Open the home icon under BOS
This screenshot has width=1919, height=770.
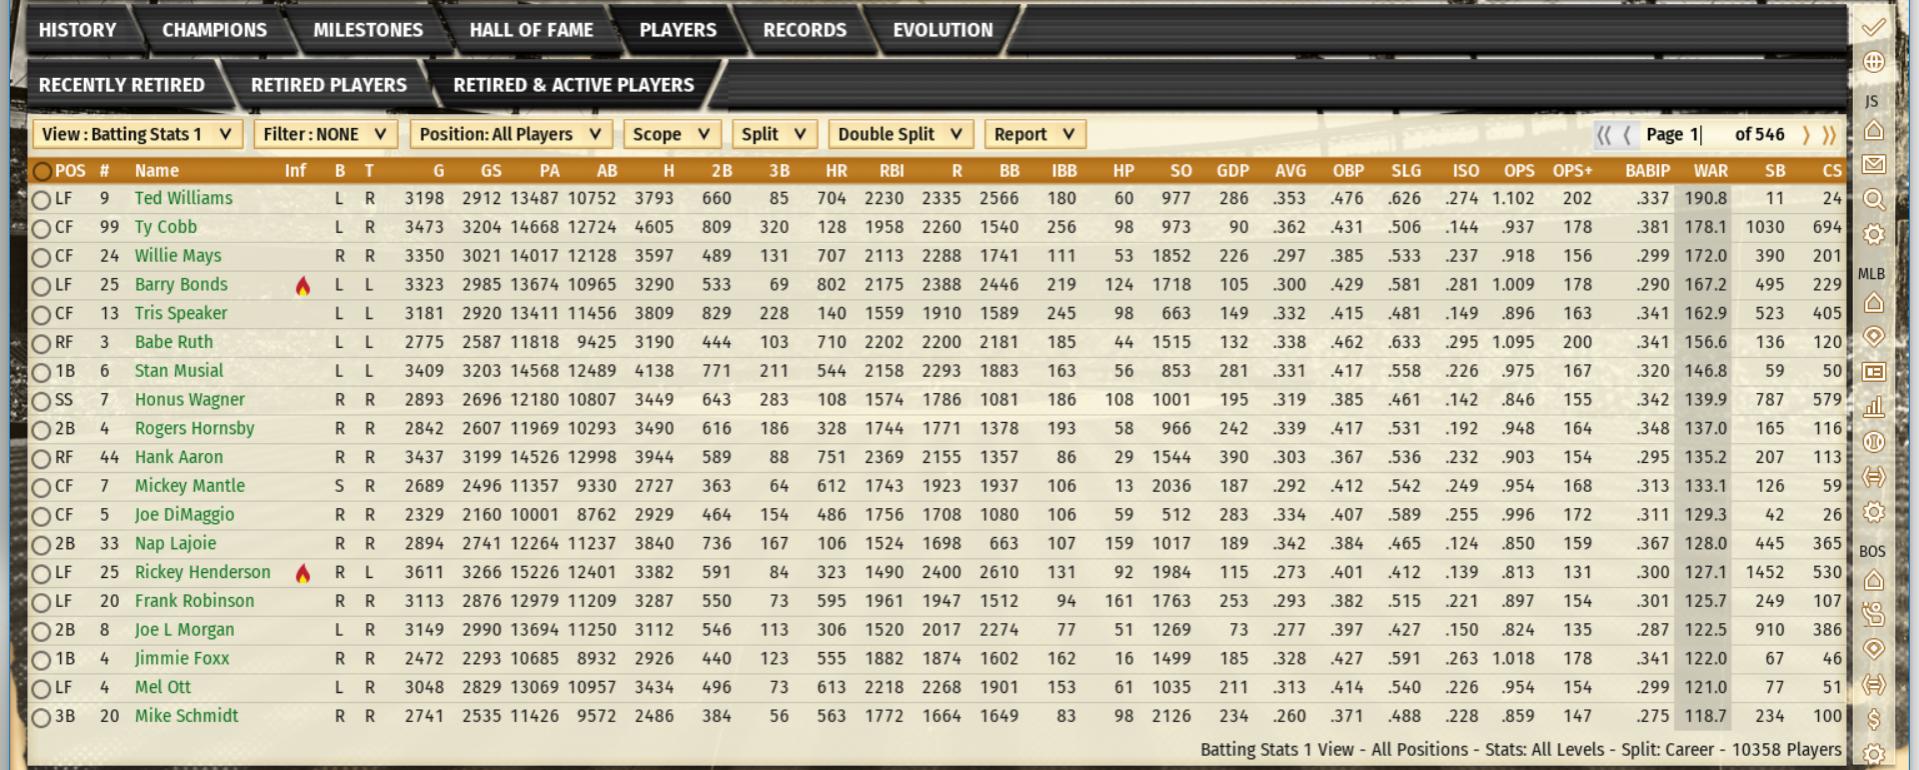(1873, 581)
